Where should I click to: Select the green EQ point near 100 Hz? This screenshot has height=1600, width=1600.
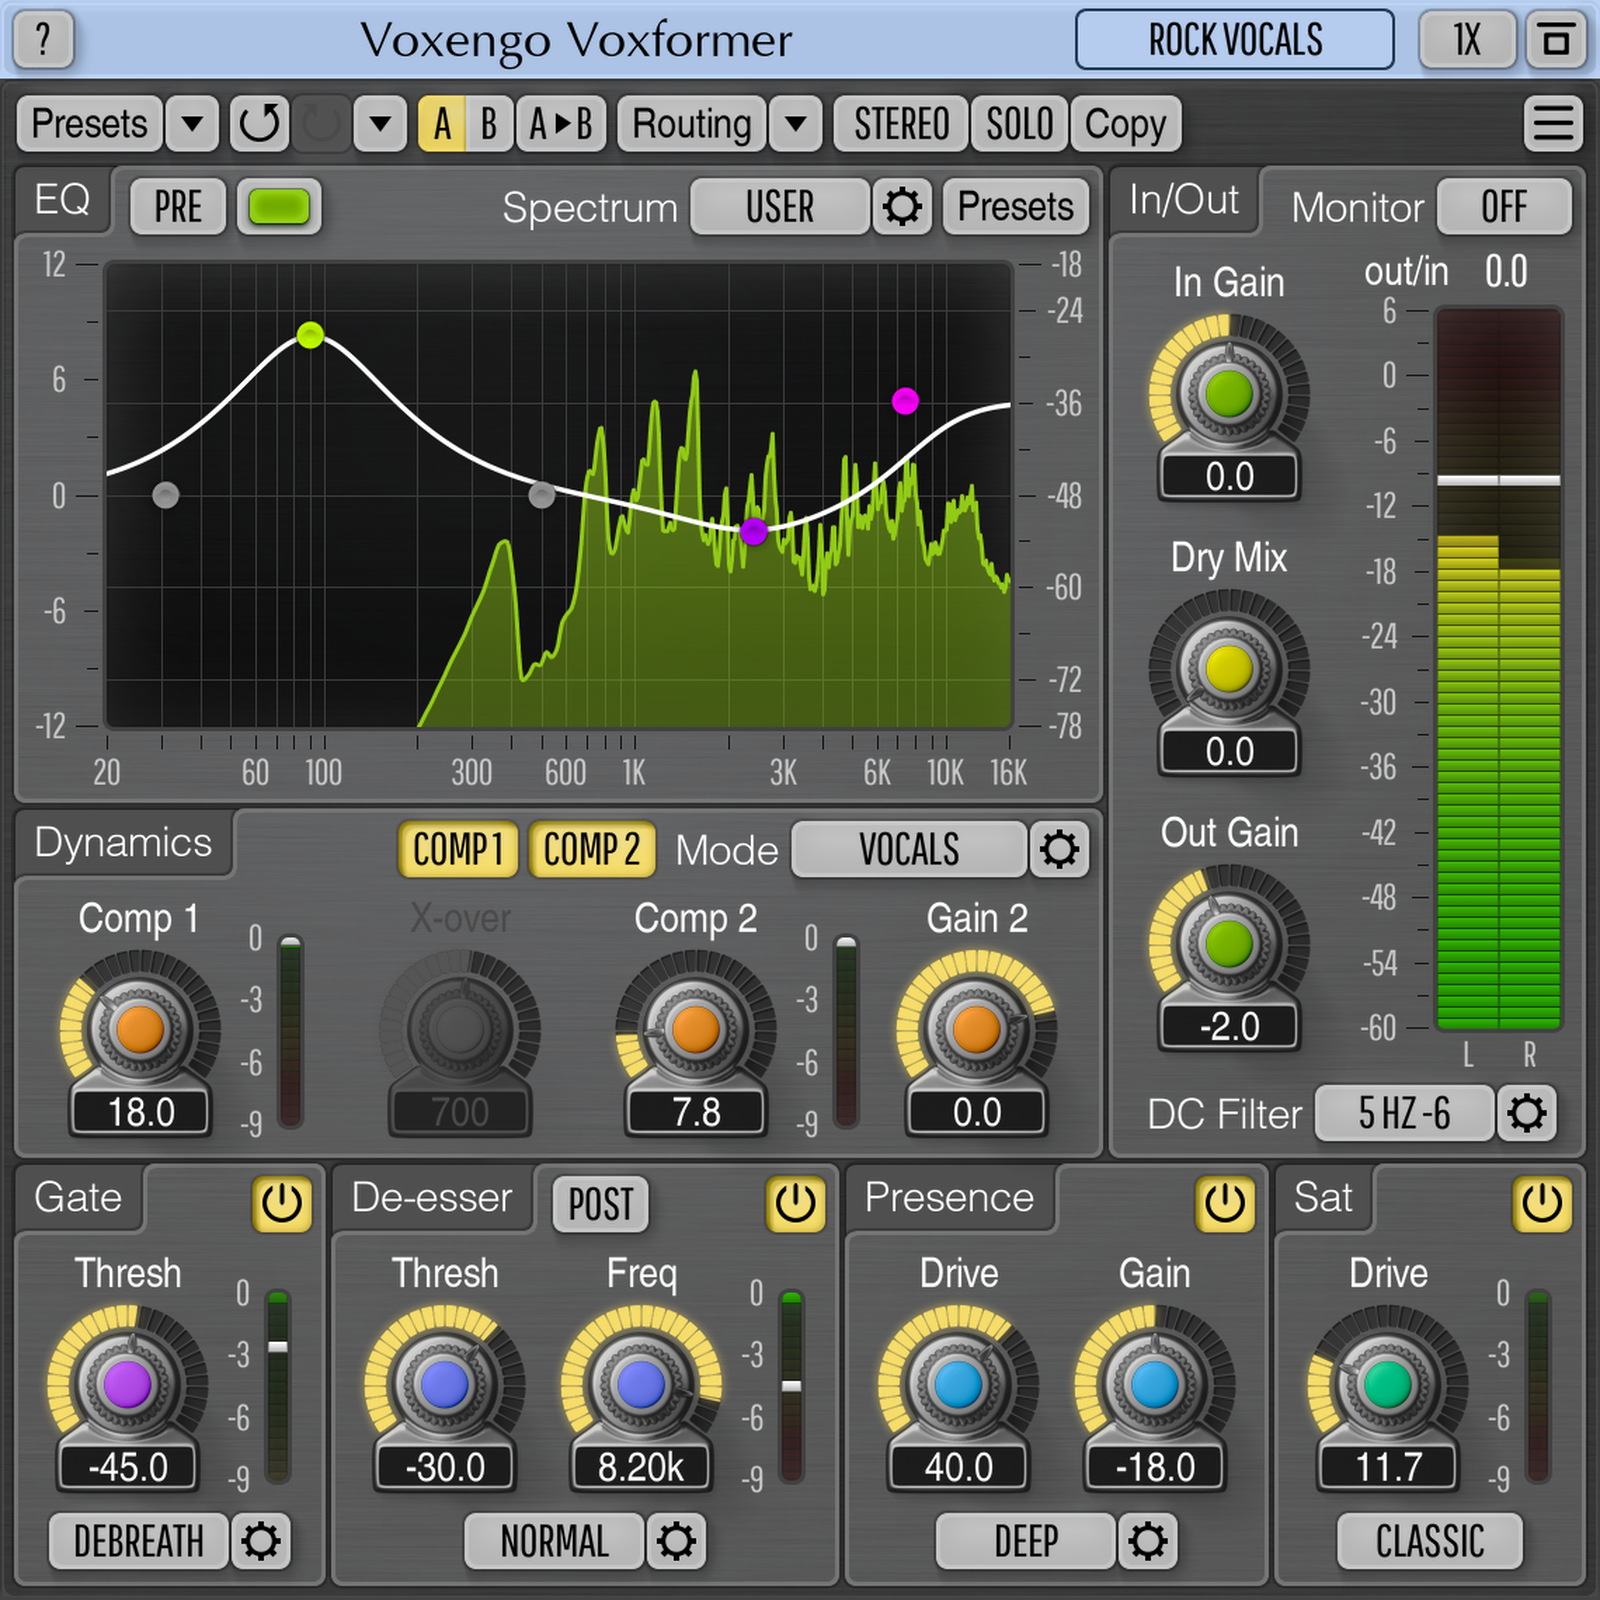(310, 335)
